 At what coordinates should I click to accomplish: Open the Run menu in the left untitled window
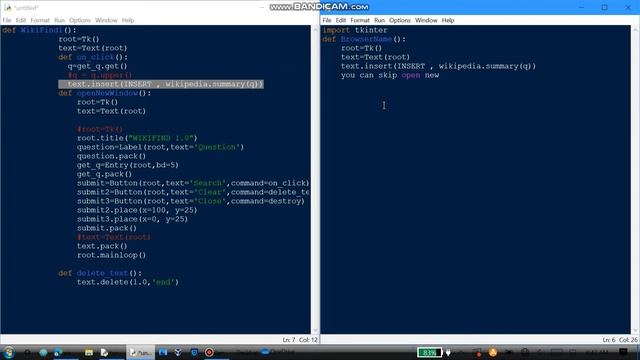point(60,20)
